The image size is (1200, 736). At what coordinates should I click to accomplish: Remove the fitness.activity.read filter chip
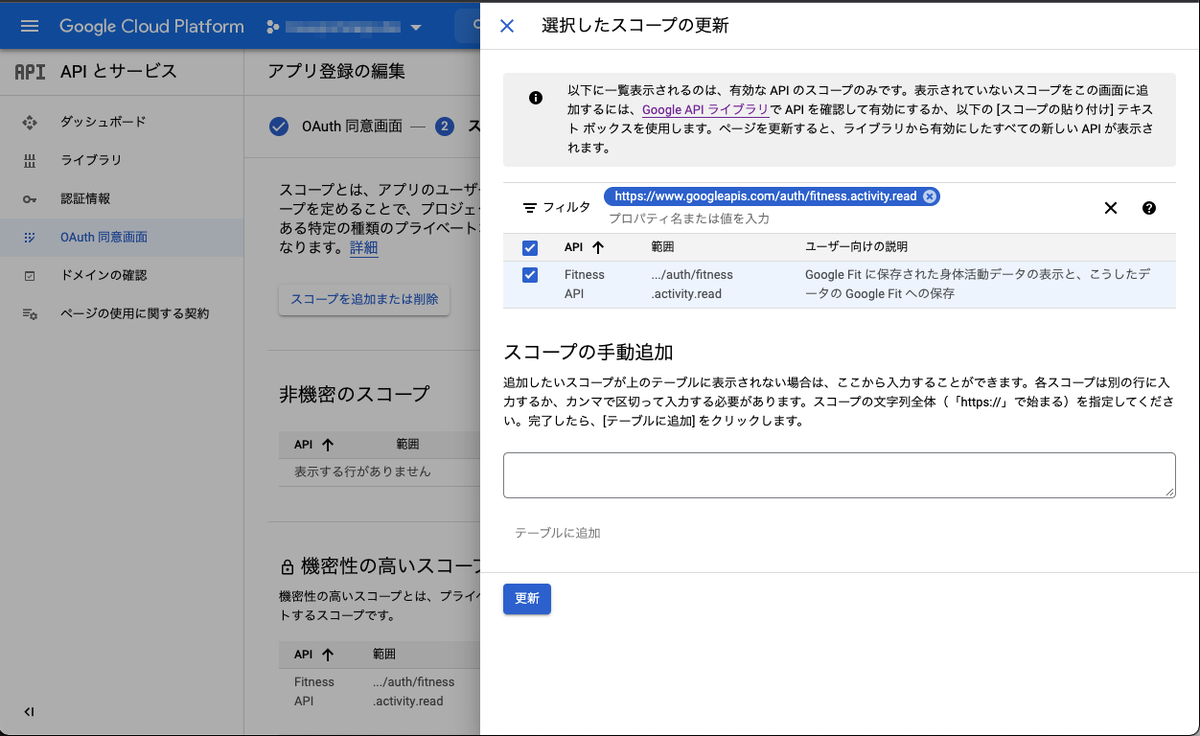[x=929, y=196]
